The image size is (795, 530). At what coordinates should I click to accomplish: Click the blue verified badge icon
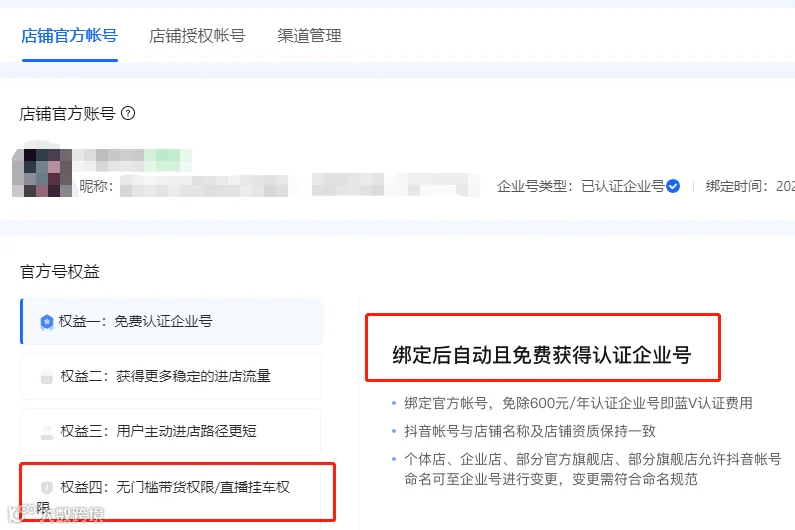tap(673, 186)
